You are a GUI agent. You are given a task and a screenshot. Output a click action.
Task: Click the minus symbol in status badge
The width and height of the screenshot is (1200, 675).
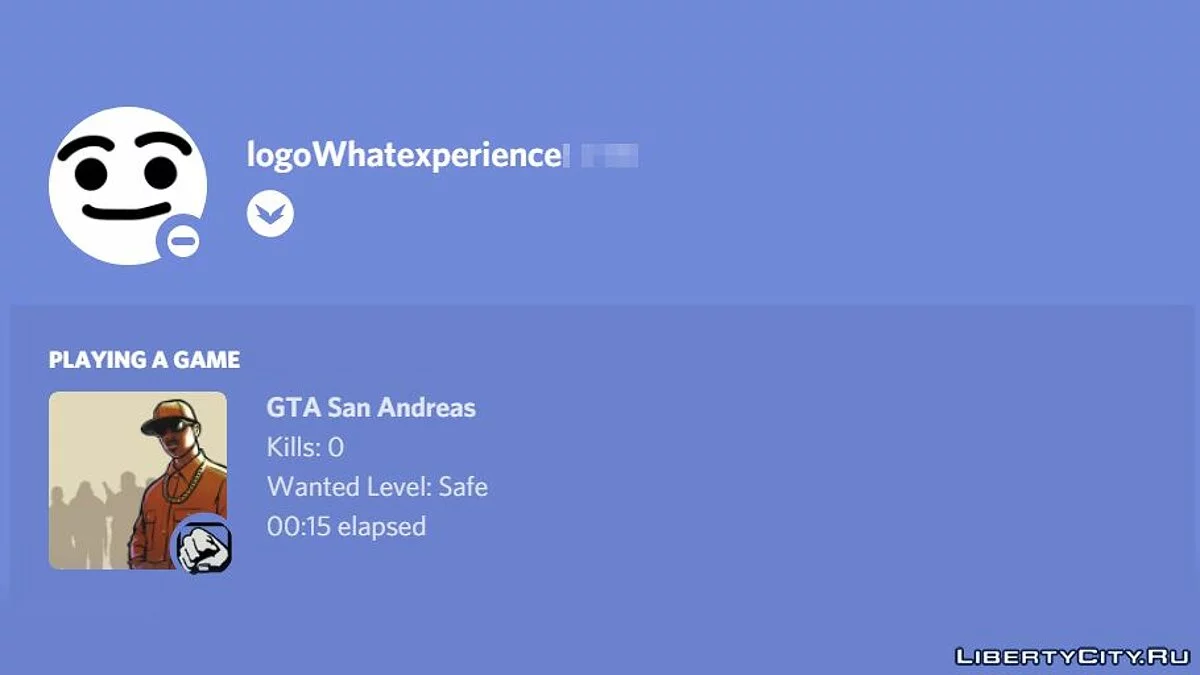[x=183, y=241]
